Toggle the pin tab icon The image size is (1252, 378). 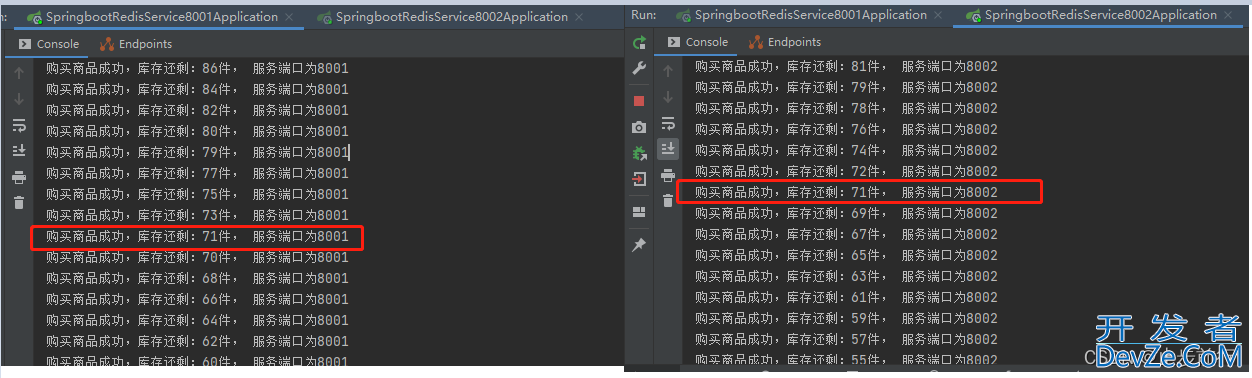(639, 244)
